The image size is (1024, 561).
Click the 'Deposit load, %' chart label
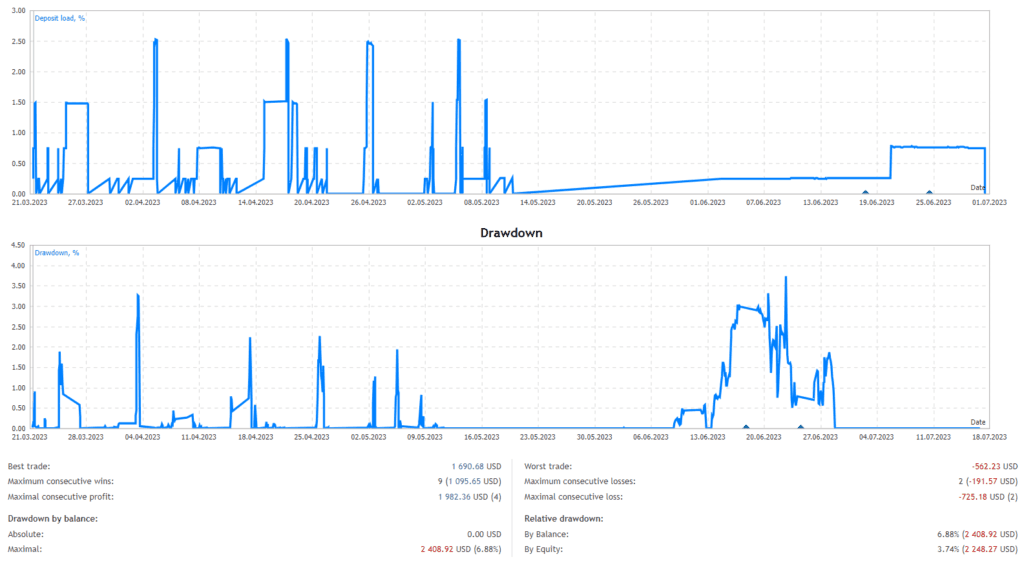60,18
